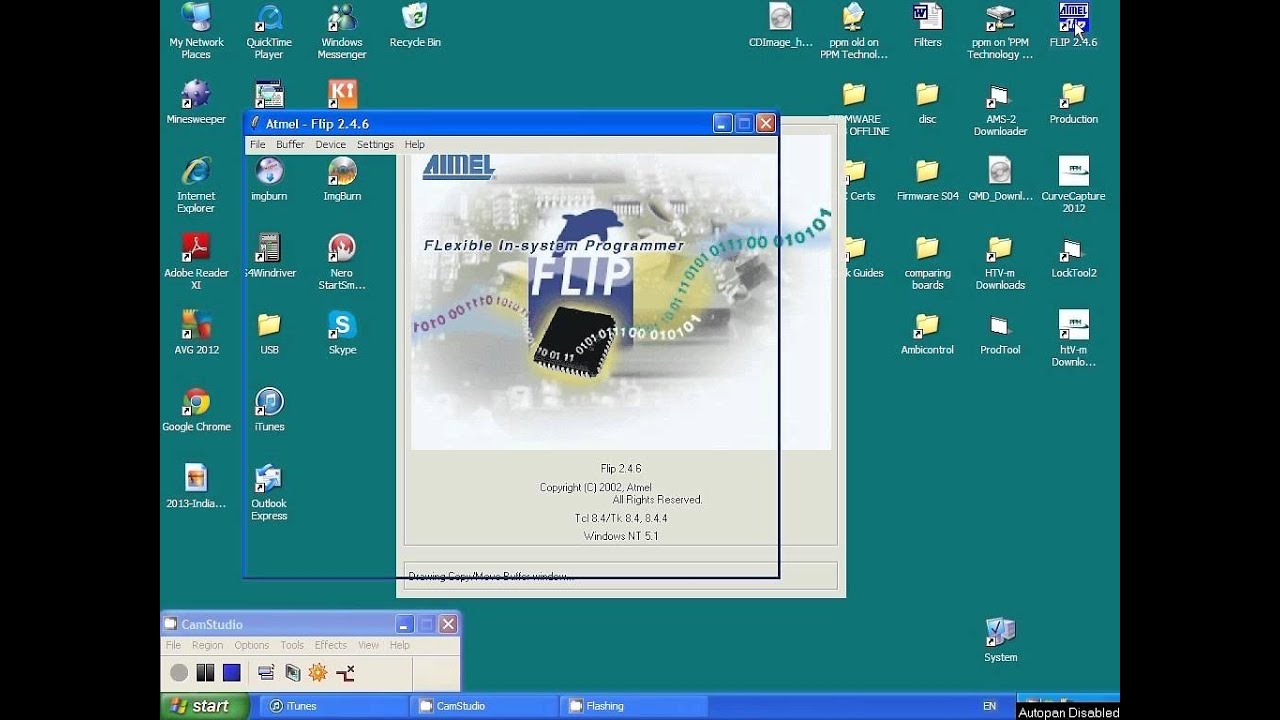Open CamStudio's Tools menu

[292, 645]
